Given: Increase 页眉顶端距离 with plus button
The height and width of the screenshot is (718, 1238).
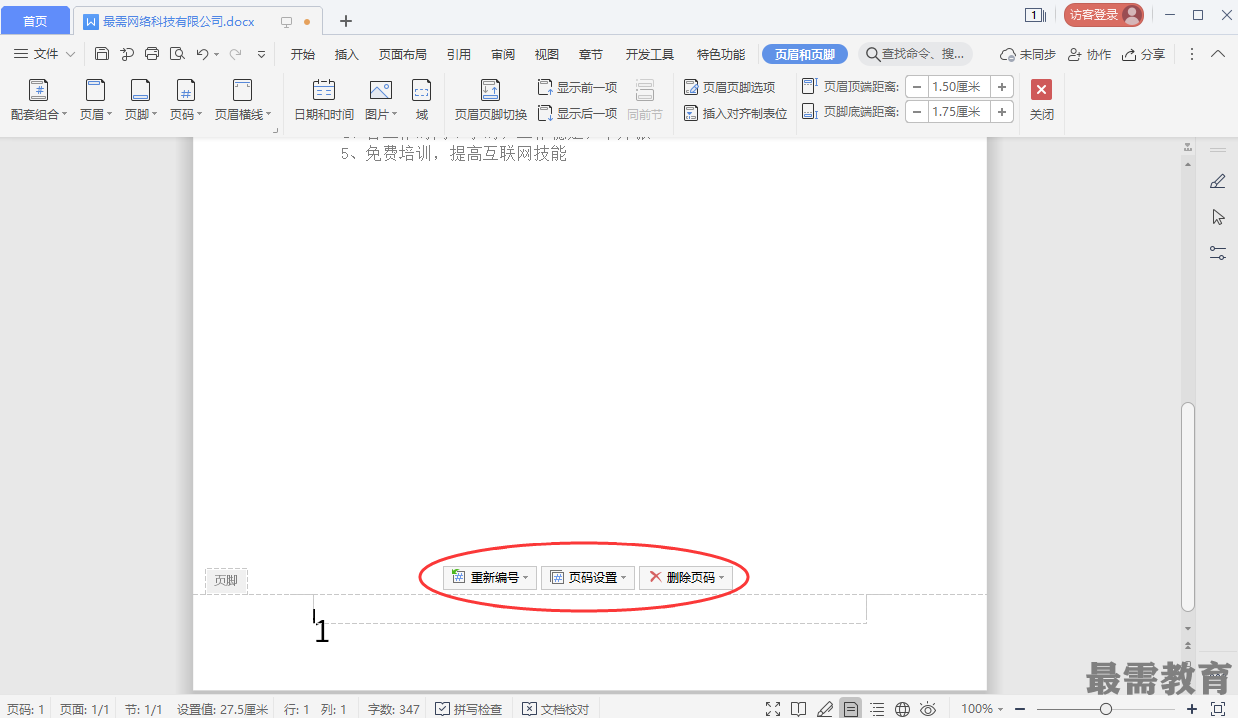Looking at the screenshot, I should pos(1002,87).
